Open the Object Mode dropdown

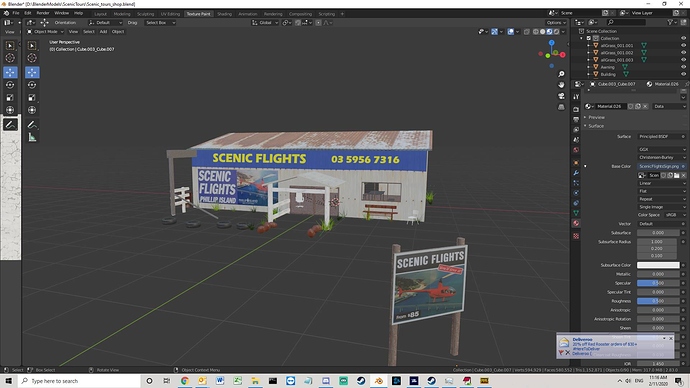tap(45, 32)
